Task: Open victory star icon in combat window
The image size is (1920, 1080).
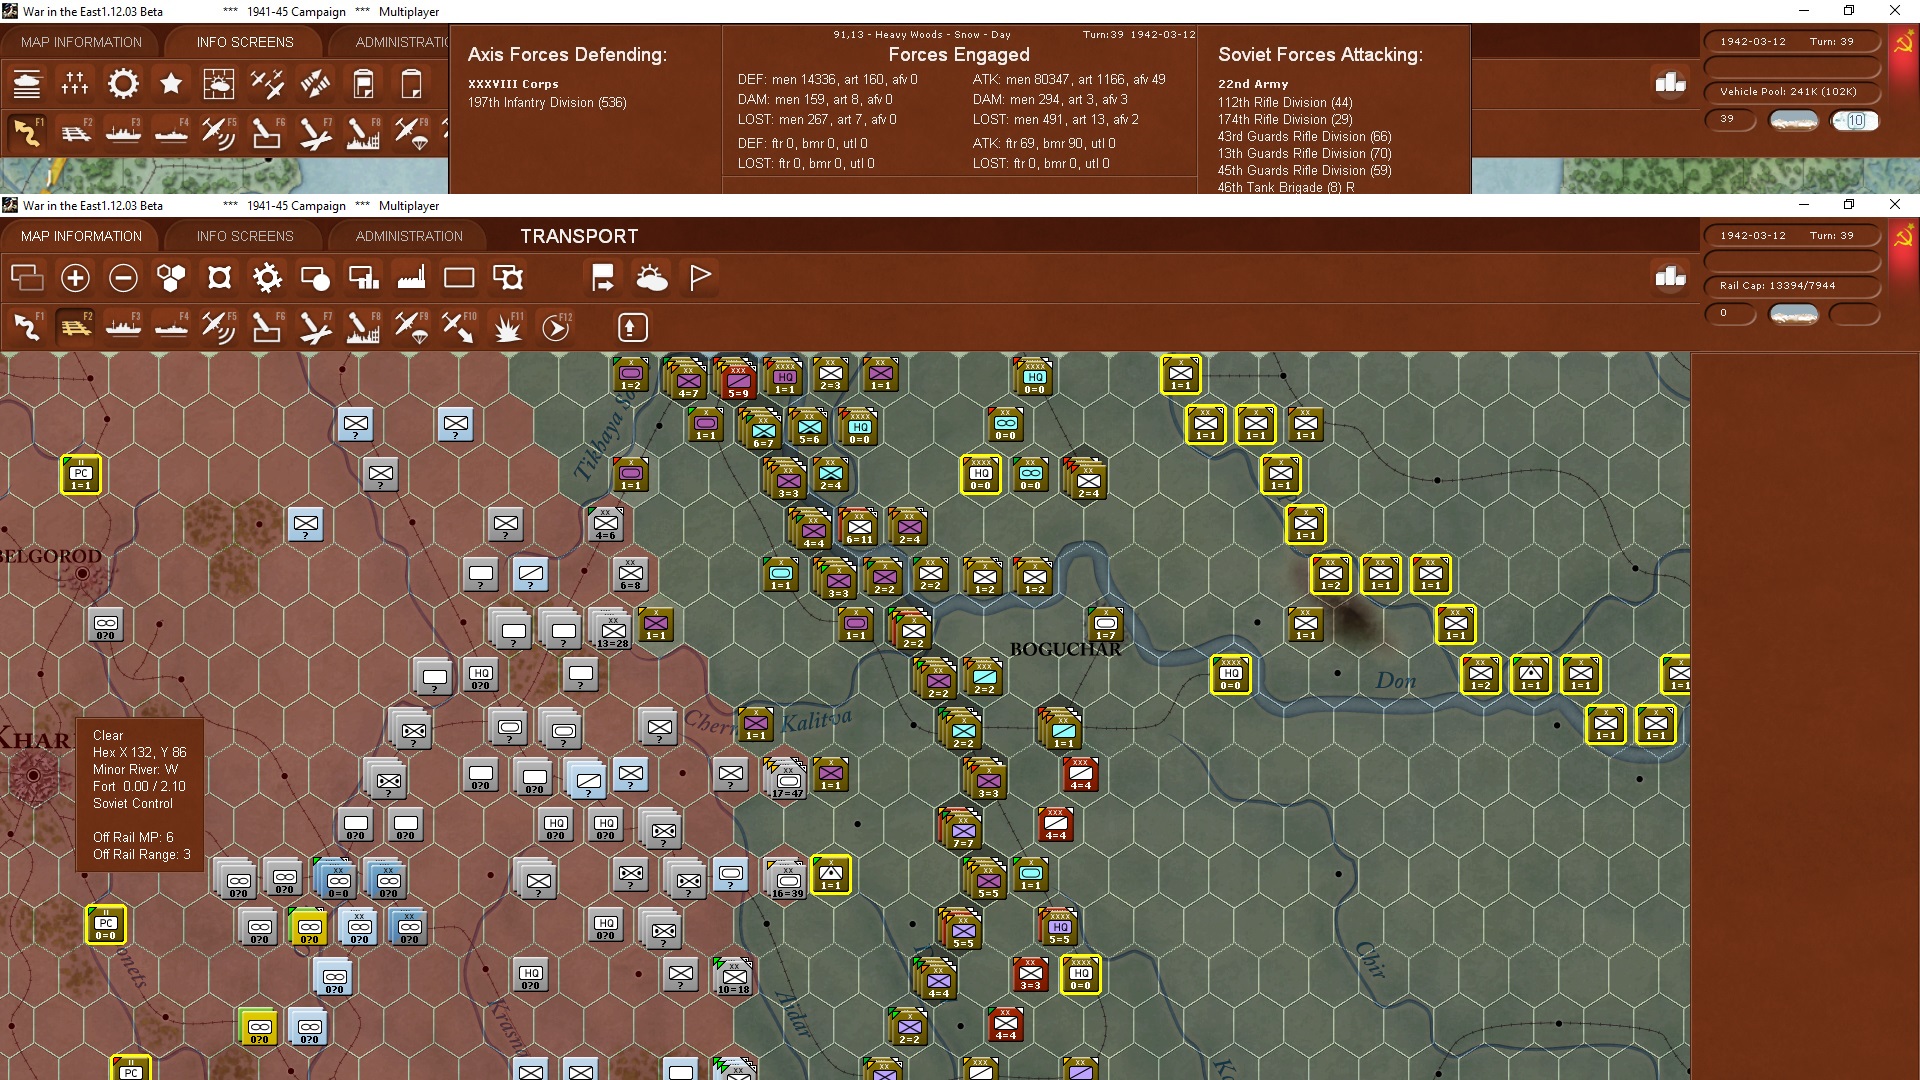Action: 171,84
